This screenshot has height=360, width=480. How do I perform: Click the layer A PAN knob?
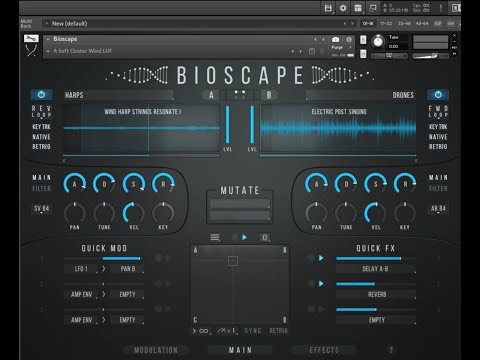coord(74,213)
